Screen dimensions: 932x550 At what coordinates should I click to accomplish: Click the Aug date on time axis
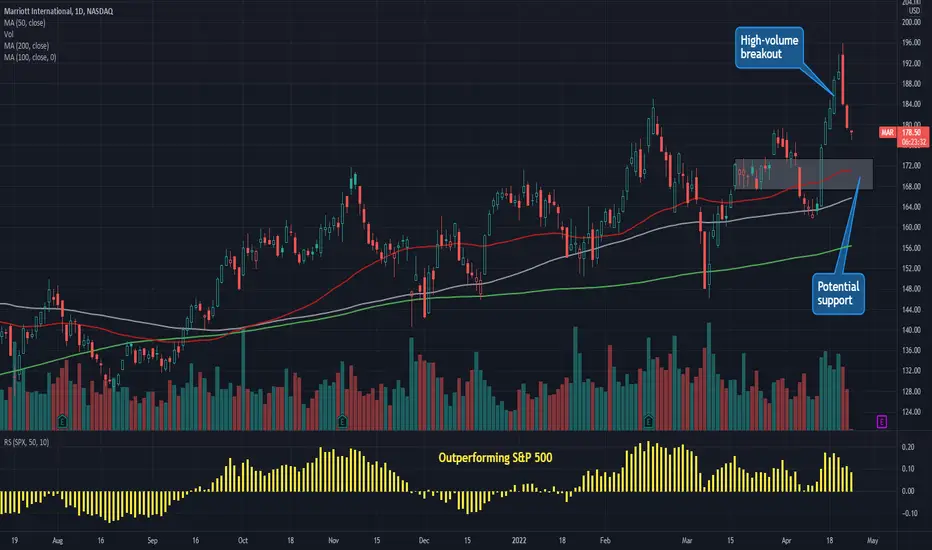tap(58, 540)
